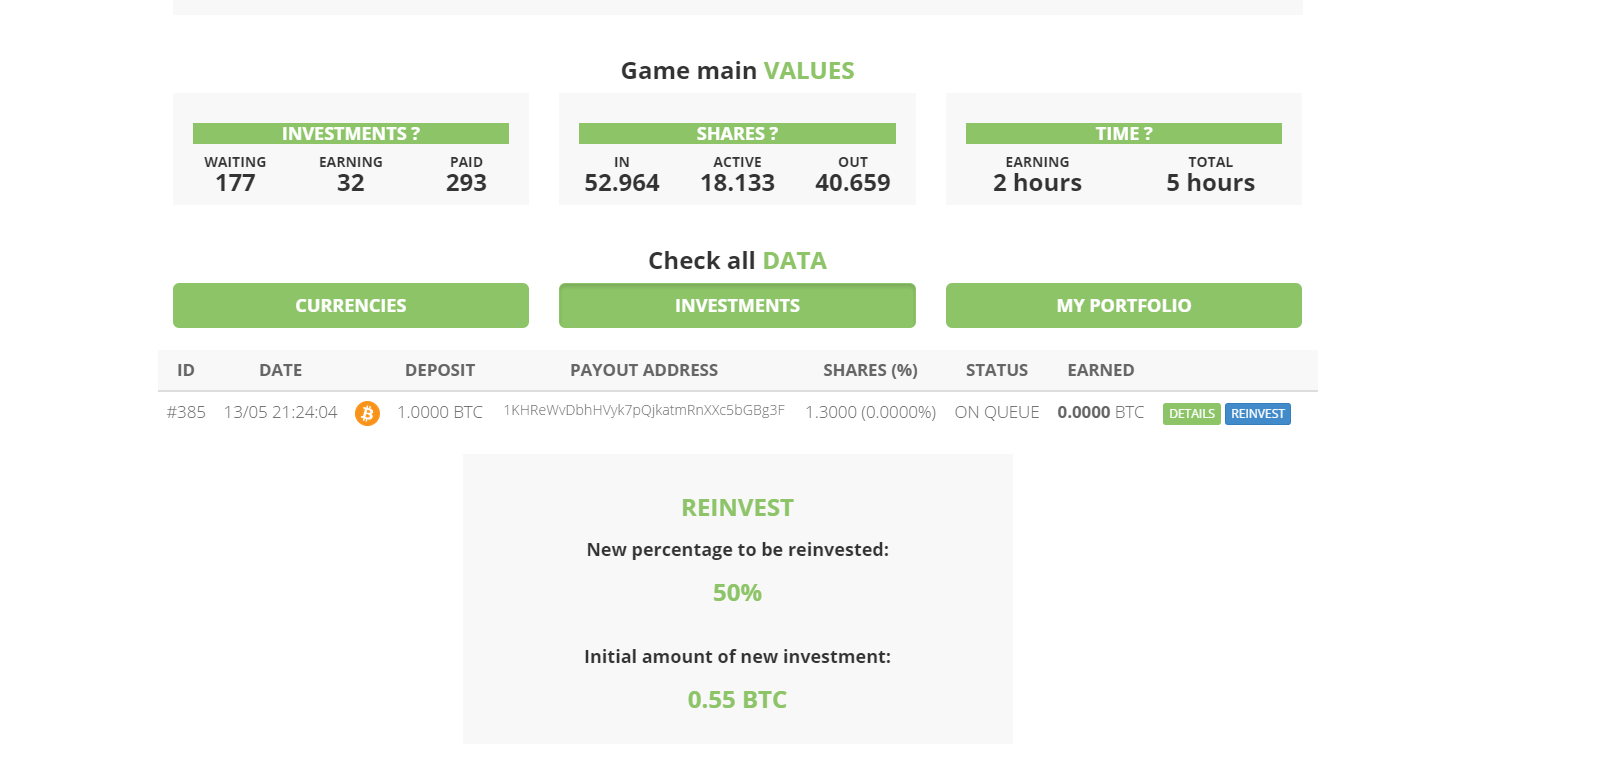View DETAILS of investment #385
This screenshot has height=758, width=1602.
pos(1192,414)
